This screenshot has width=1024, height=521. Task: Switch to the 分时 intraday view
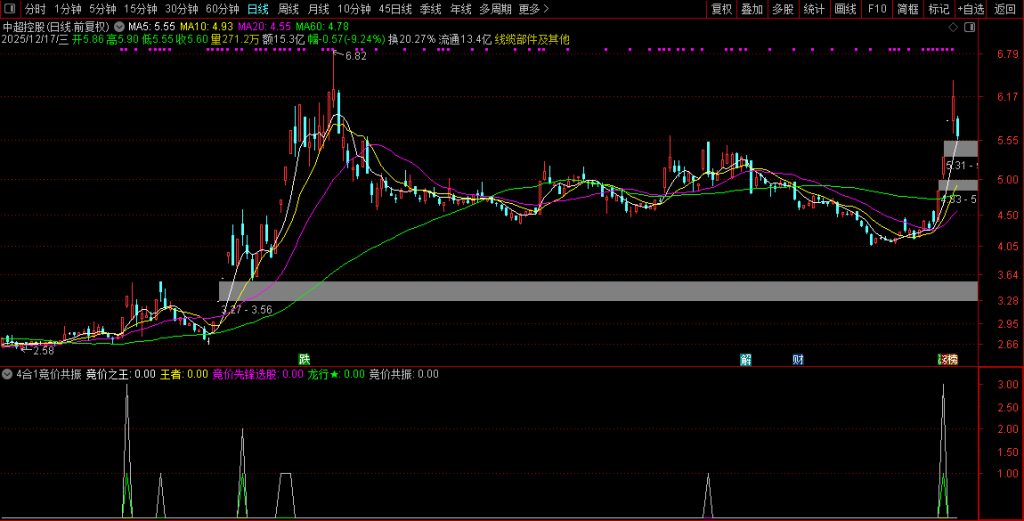tap(35, 9)
